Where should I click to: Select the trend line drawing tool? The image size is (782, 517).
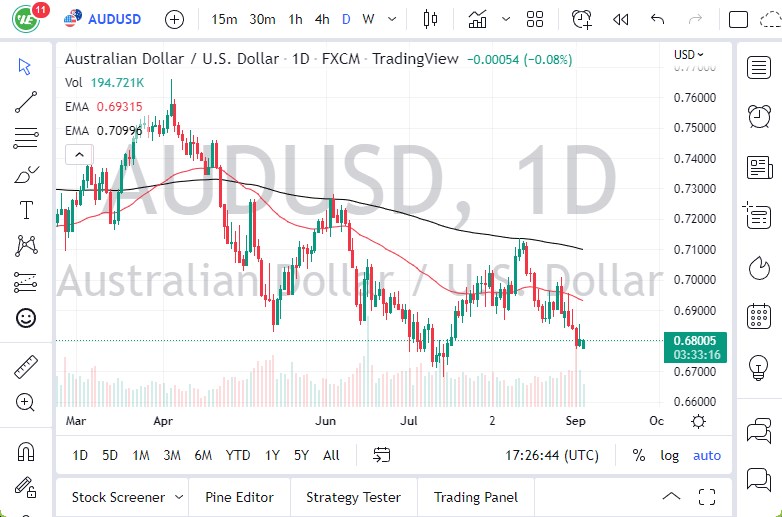click(x=26, y=100)
